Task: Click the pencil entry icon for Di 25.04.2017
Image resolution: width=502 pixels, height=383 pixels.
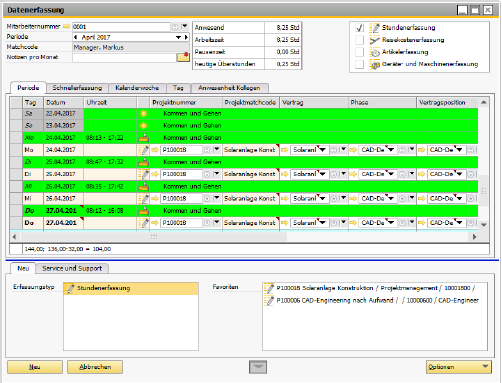Action: (x=144, y=174)
